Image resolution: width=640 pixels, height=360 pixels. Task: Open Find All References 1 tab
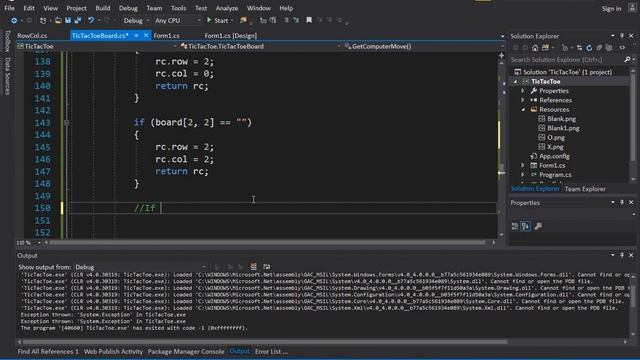click(x=48, y=351)
